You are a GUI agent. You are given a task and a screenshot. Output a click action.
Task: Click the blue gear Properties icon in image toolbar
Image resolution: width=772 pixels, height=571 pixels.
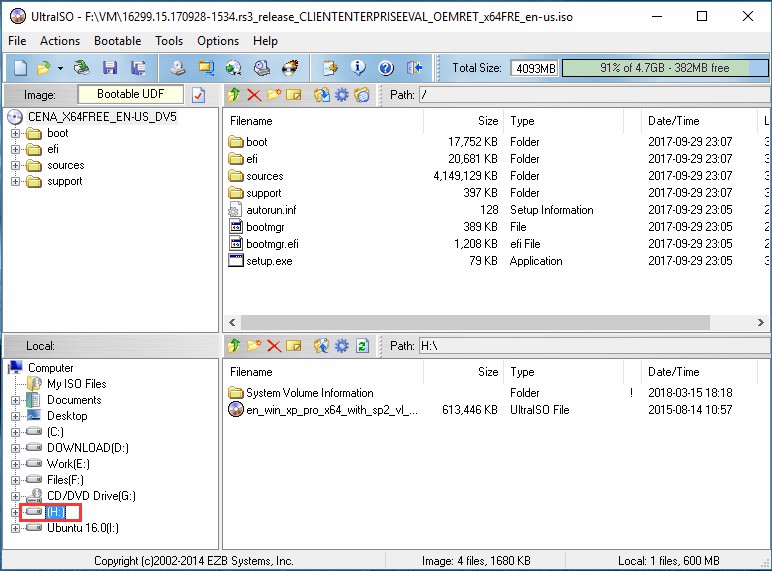(342, 95)
